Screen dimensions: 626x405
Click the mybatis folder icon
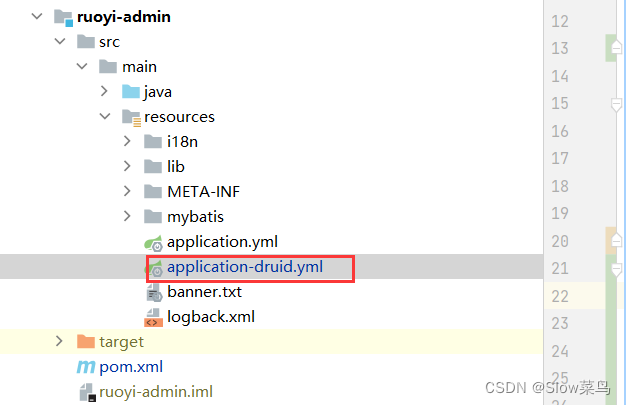(153, 216)
